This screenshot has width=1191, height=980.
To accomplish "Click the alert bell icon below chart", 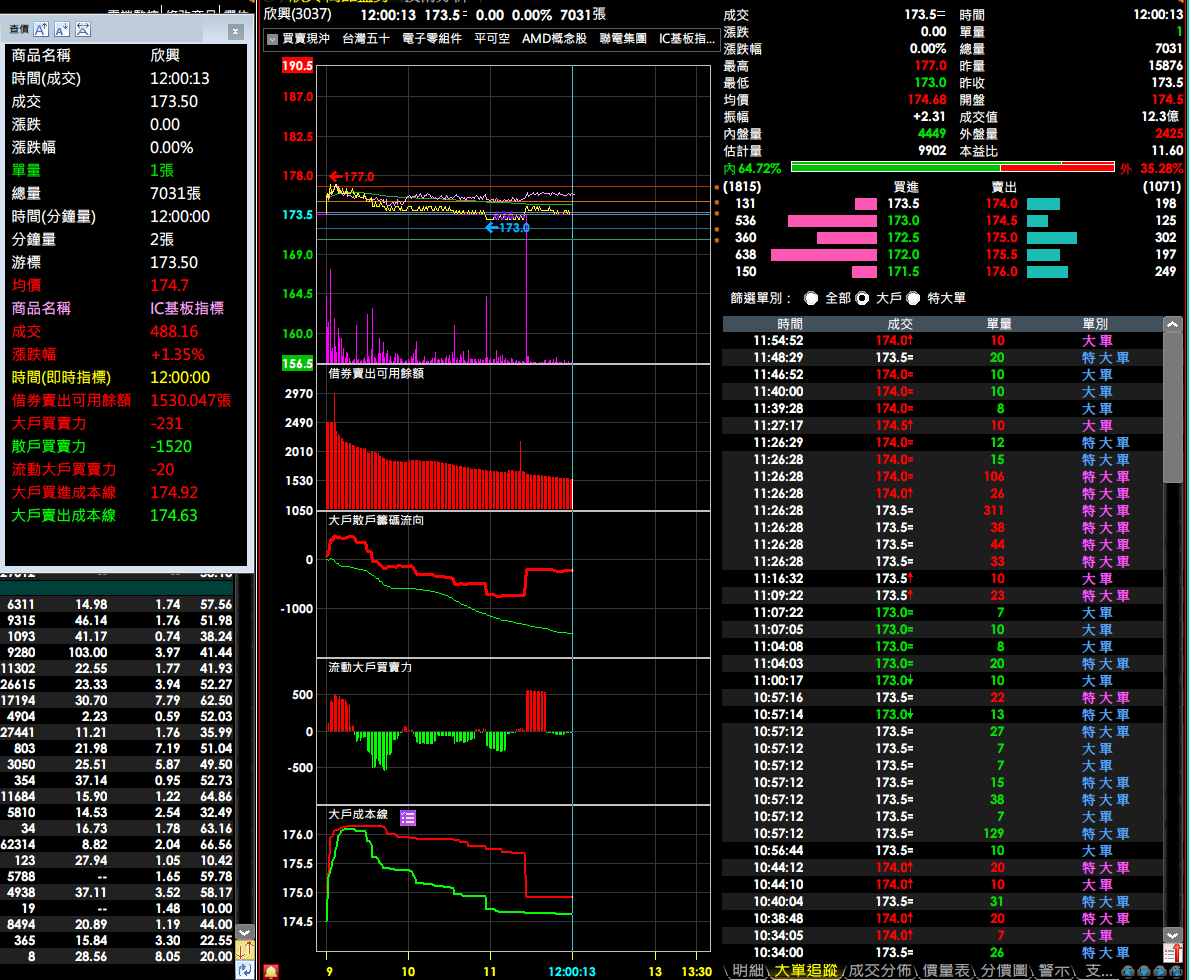I will click(x=270, y=971).
